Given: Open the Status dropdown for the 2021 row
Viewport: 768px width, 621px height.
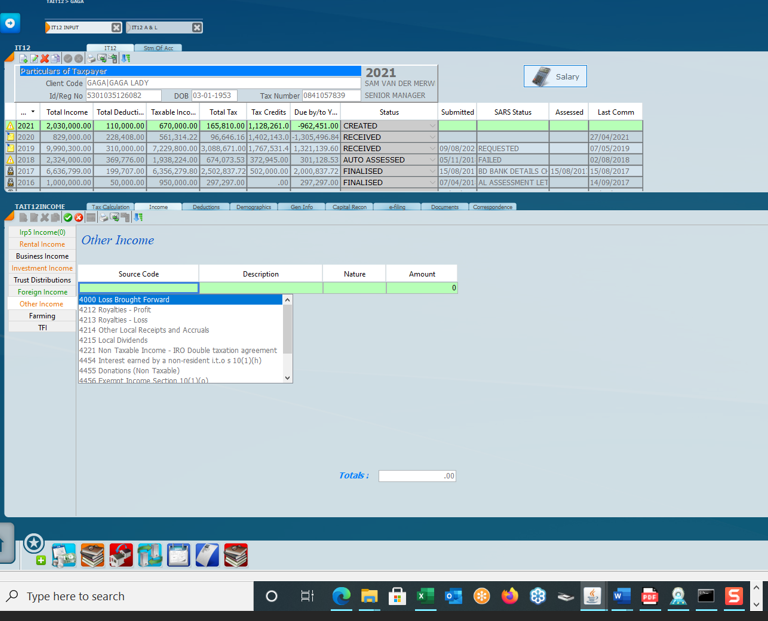Looking at the screenshot, I should (432, 126).
